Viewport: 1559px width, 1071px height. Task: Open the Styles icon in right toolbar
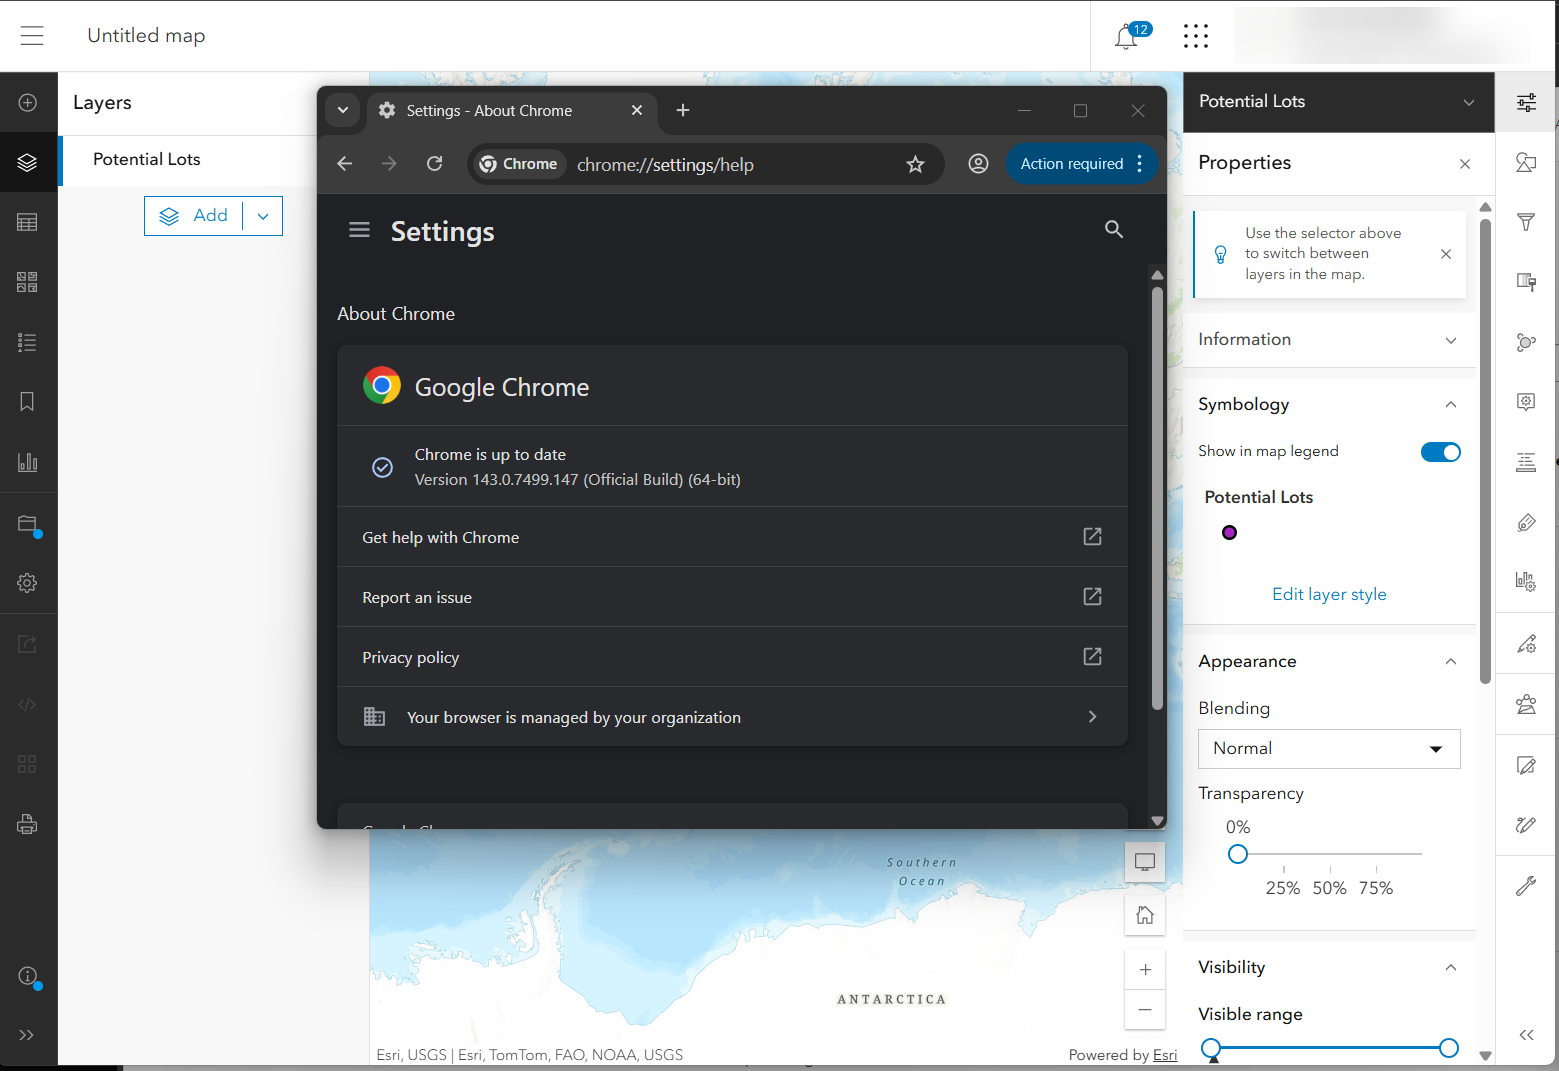click(1526, 162)
